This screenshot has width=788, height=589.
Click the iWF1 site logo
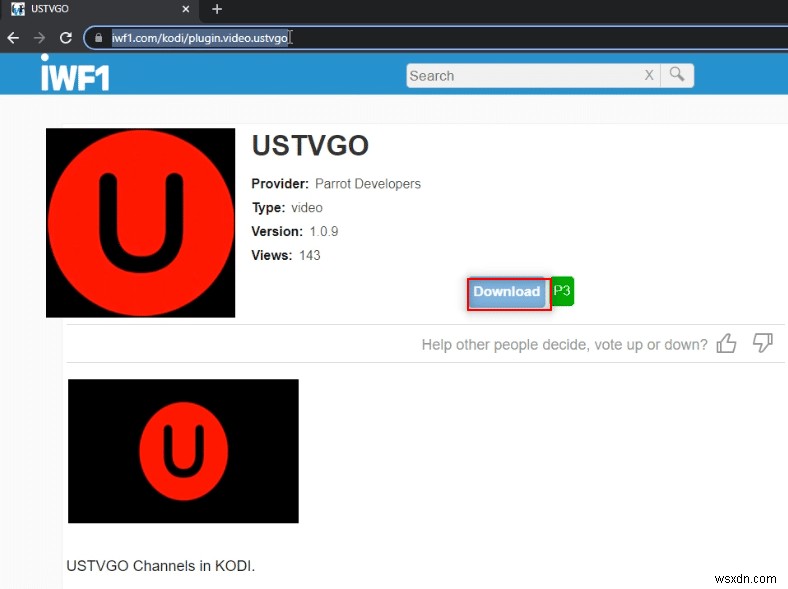[75, 73]
